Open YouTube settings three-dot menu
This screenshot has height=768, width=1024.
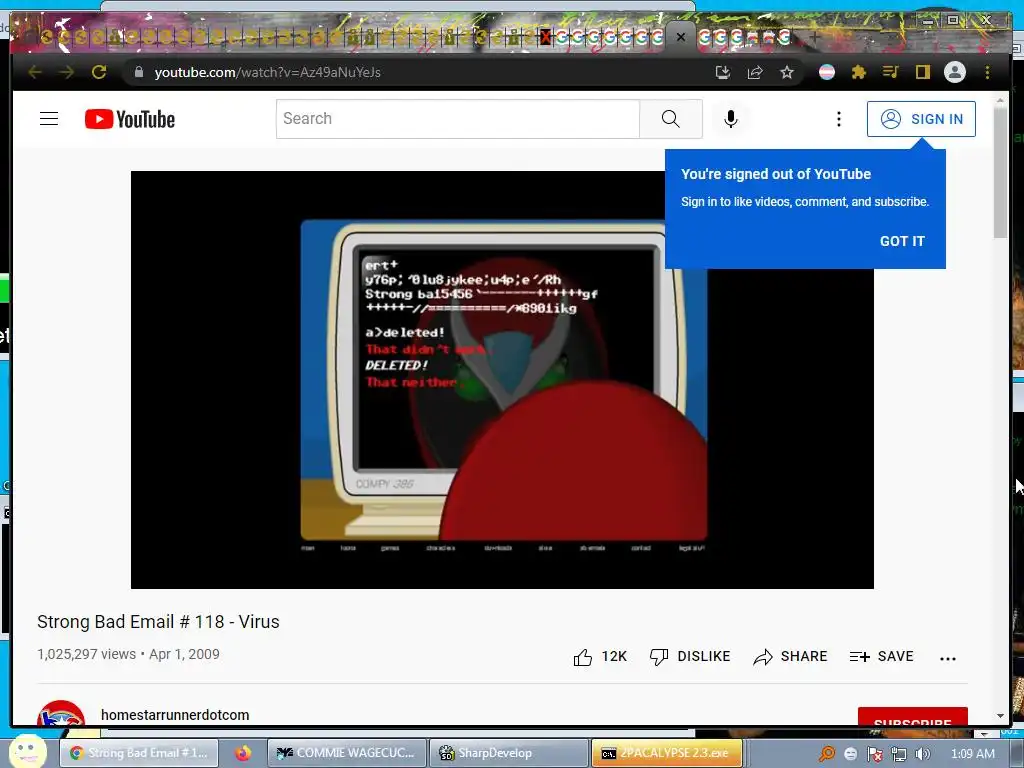coord(839,119)
